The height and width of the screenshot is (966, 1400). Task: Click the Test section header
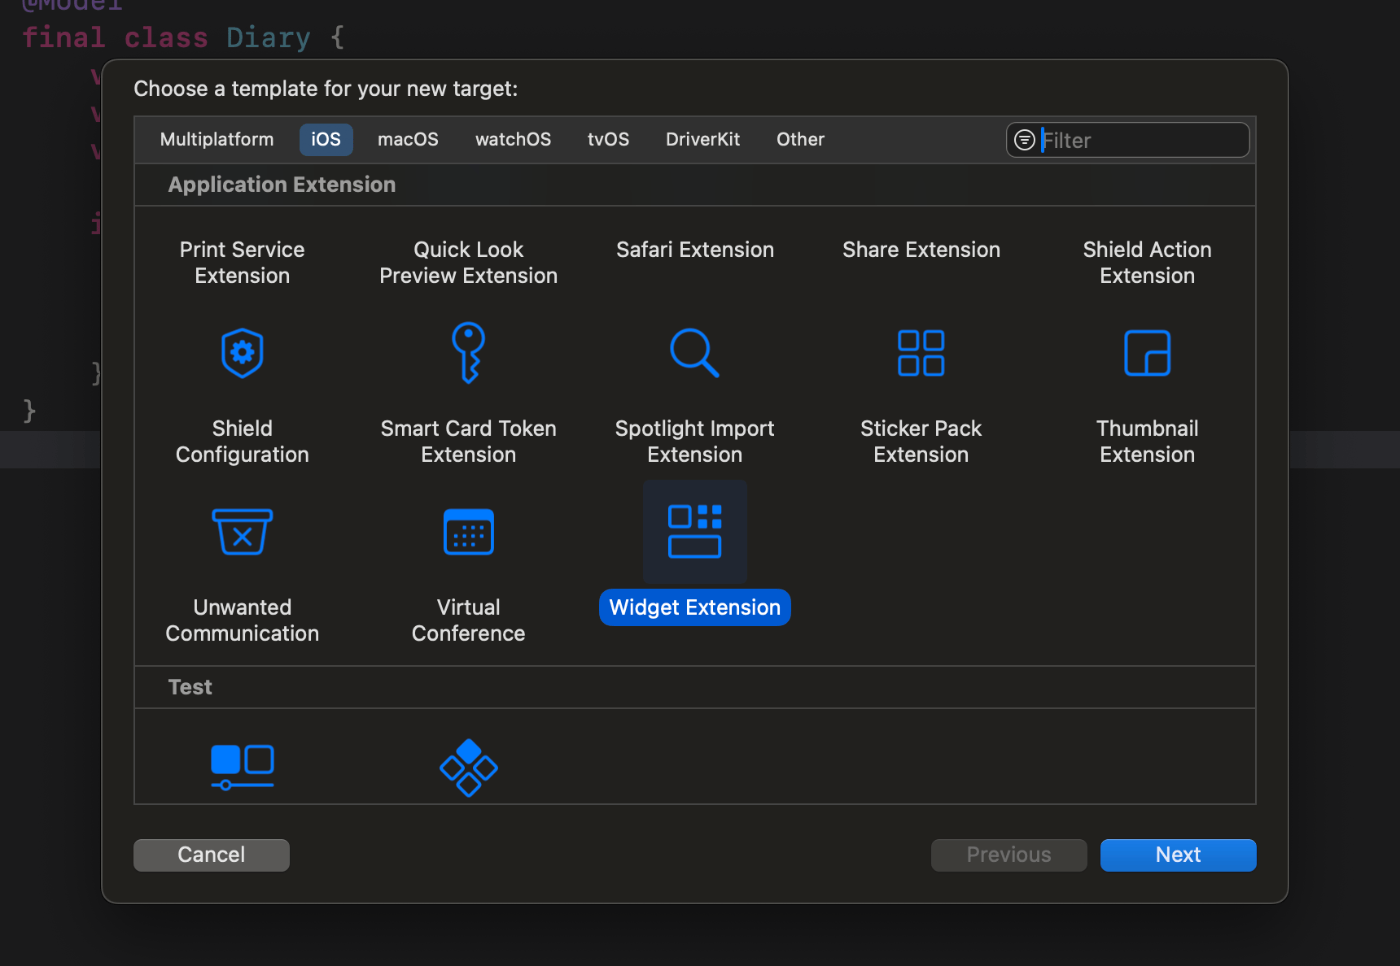(x=190, y=687)
